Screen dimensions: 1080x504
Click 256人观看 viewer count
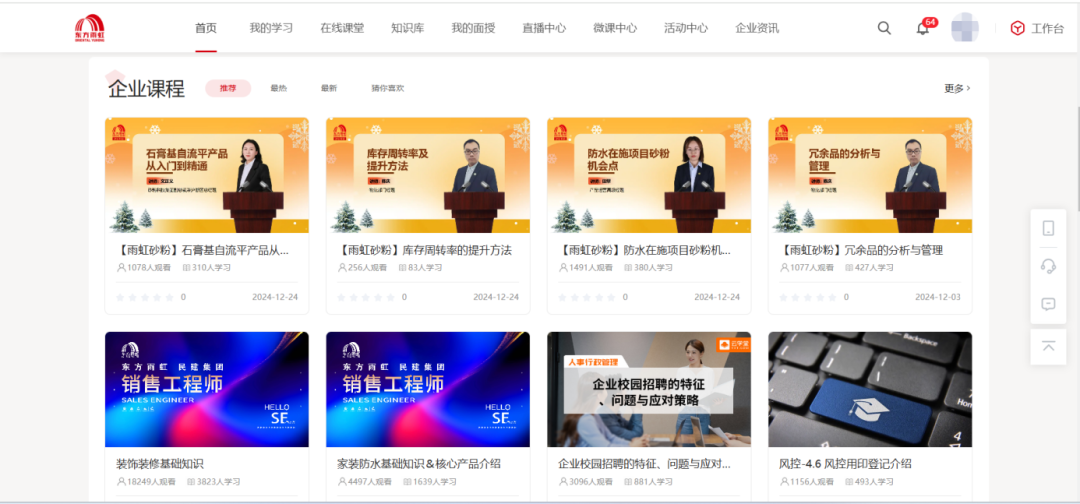[x=362, y=267]
